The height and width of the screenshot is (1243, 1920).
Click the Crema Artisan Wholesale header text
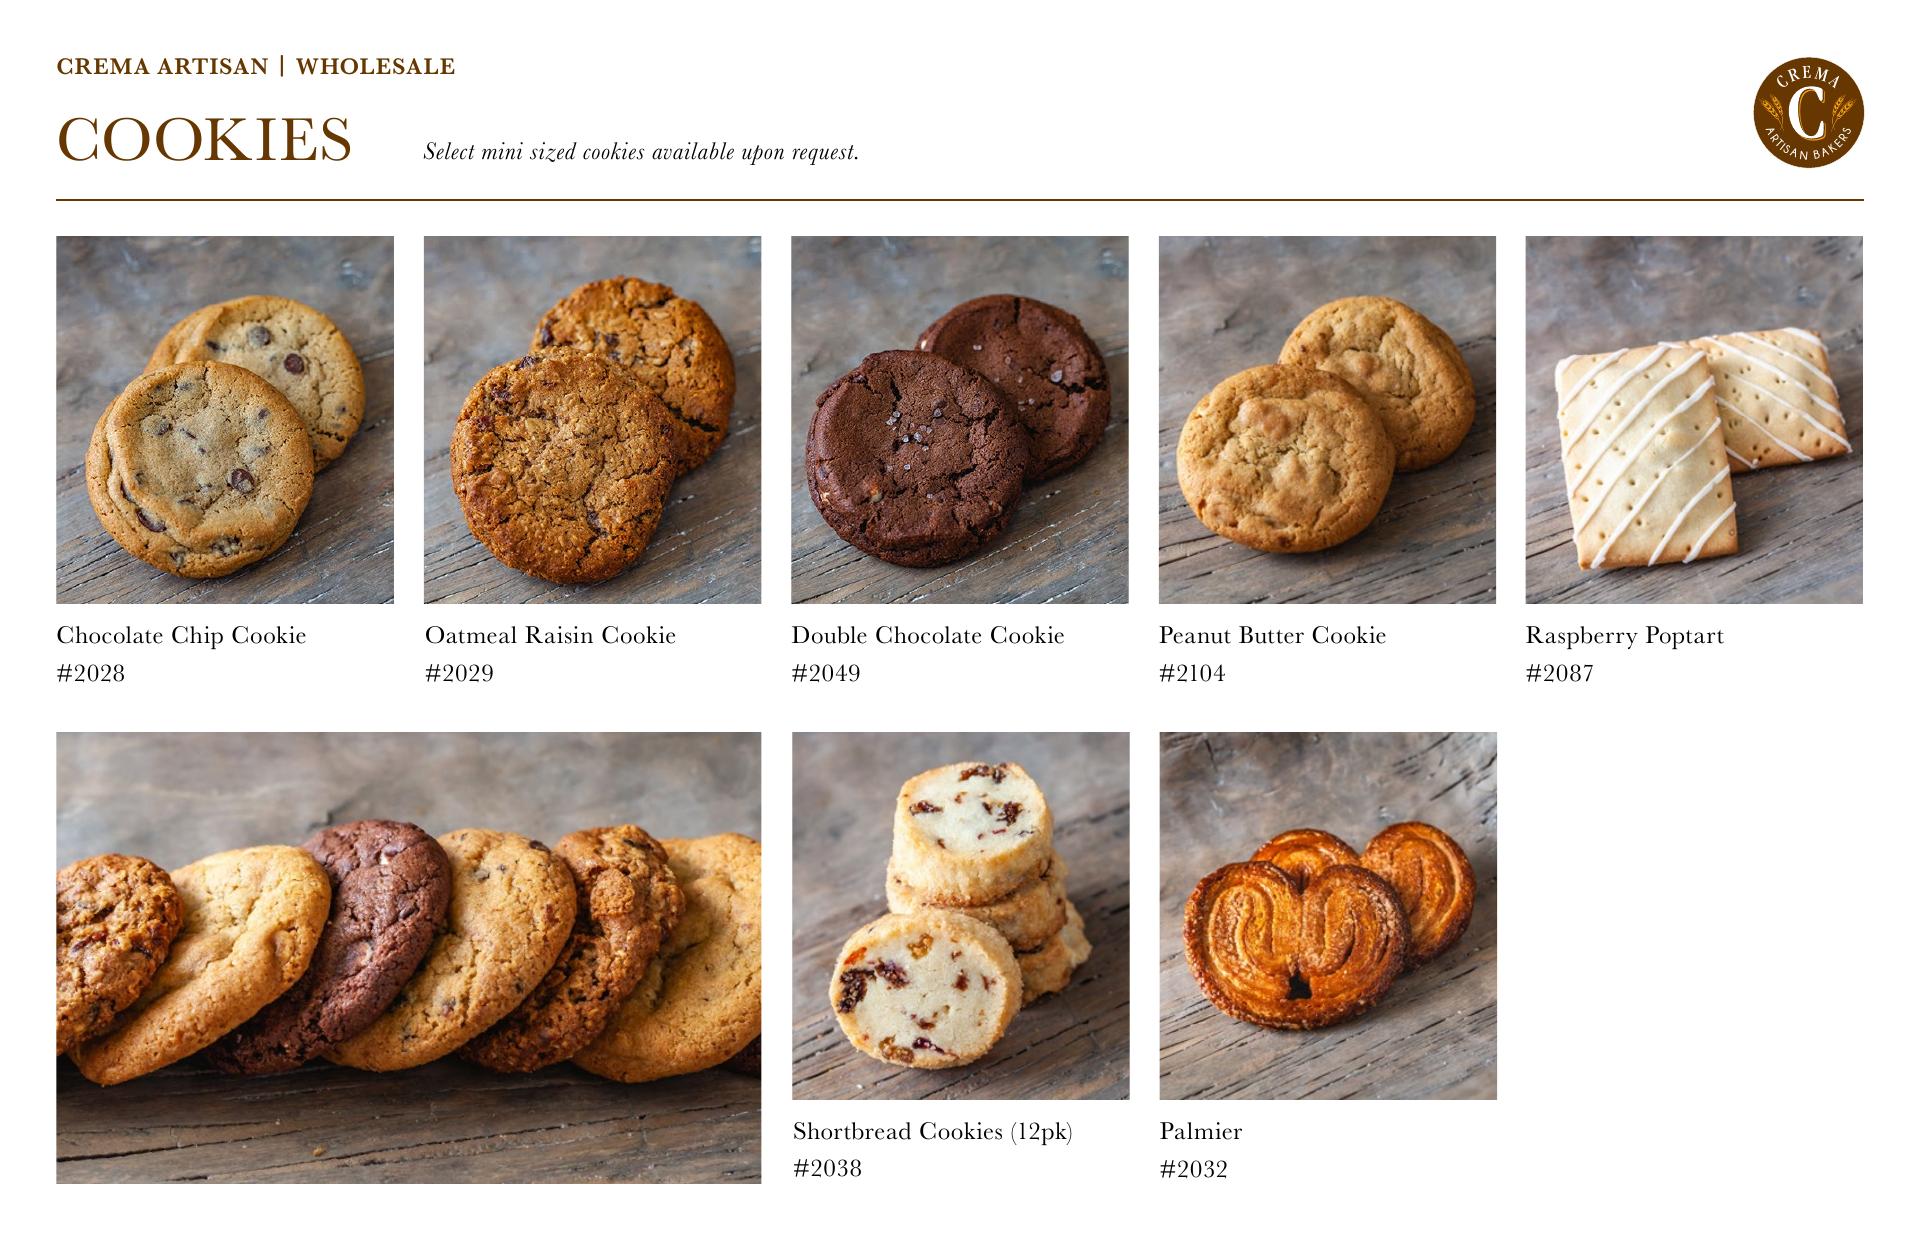[x=256, y=67]
